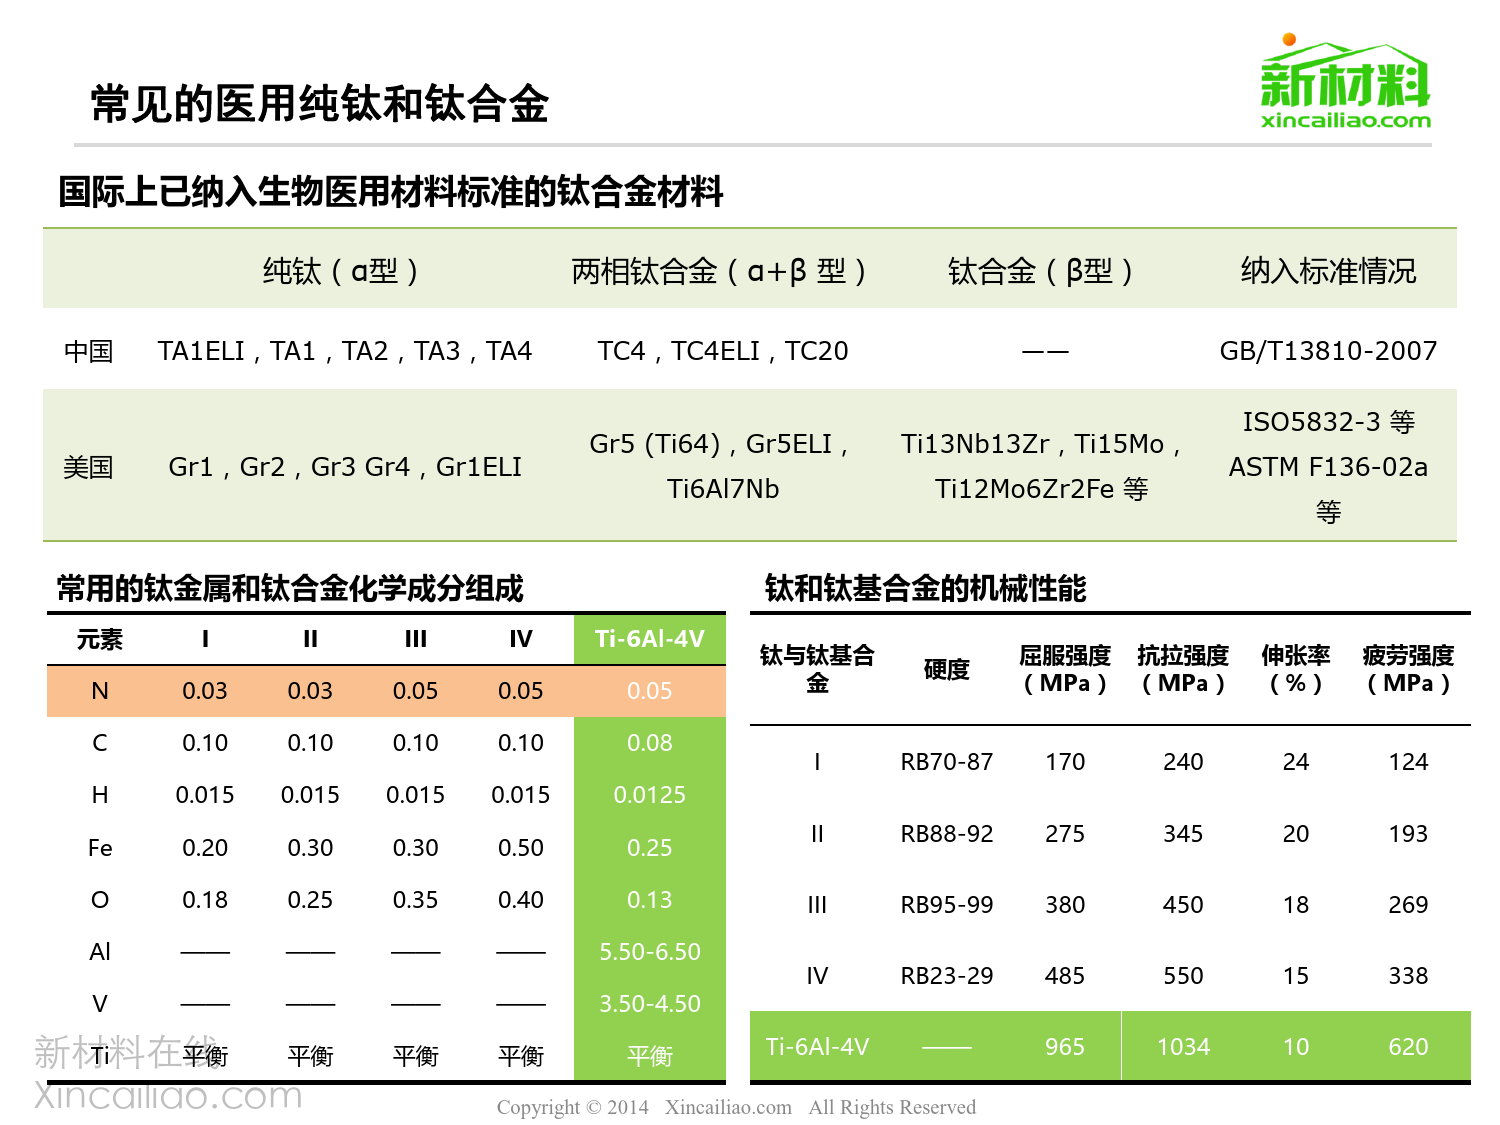Click the 元素 column header
Image resolution: width=1500 pixels, height=1125 pixels.
click(x=100, y=639)
